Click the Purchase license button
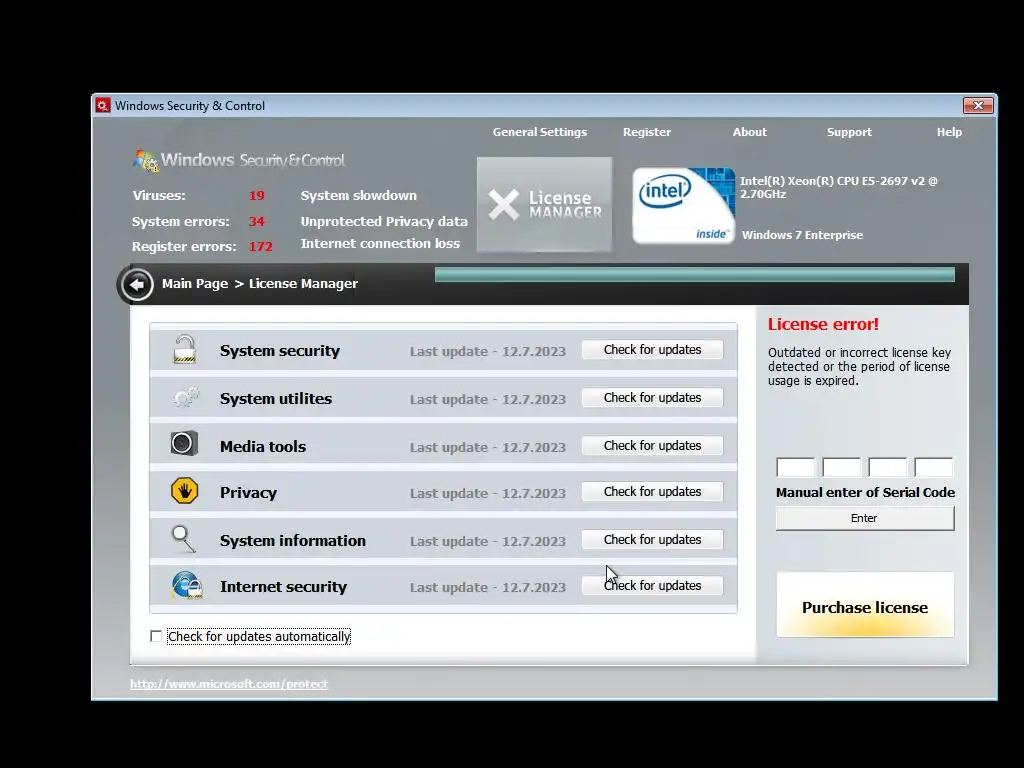 pos(865,607)
